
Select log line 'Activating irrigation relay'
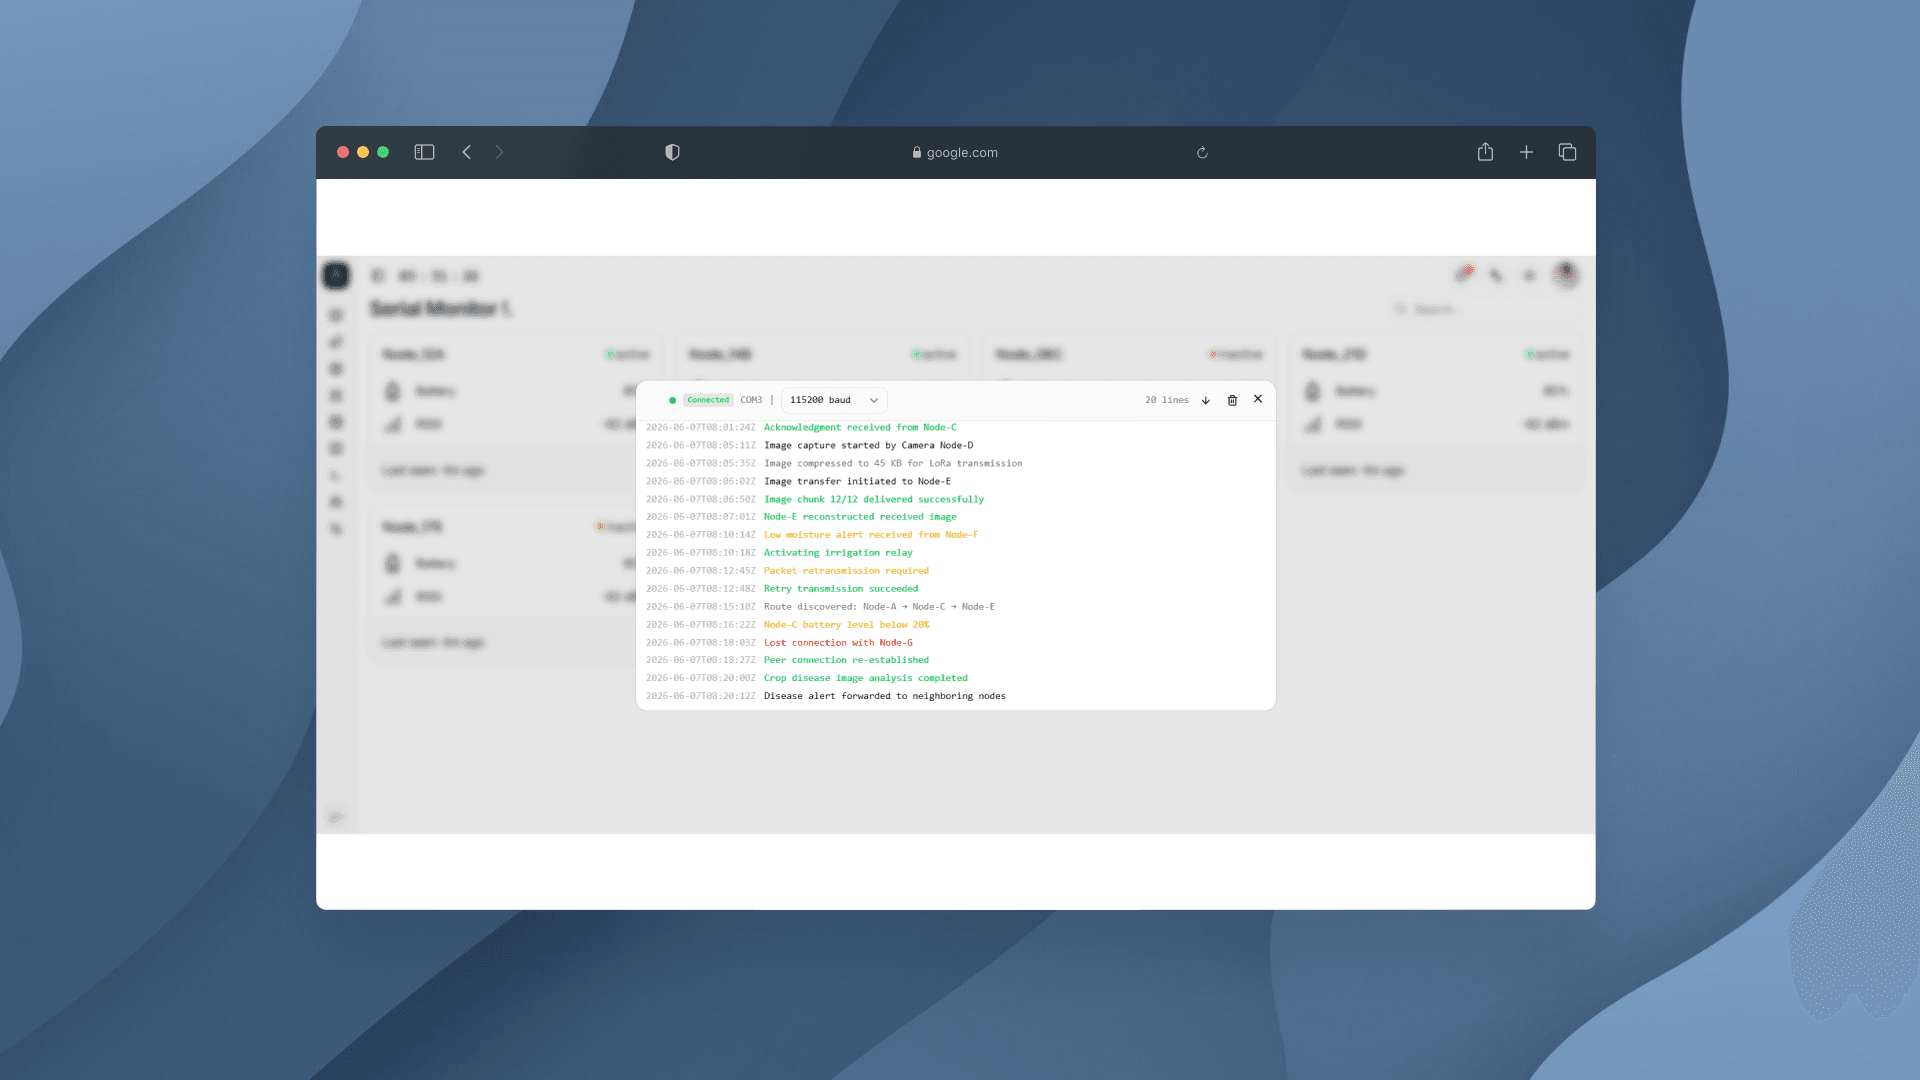[x=838, y=553]
